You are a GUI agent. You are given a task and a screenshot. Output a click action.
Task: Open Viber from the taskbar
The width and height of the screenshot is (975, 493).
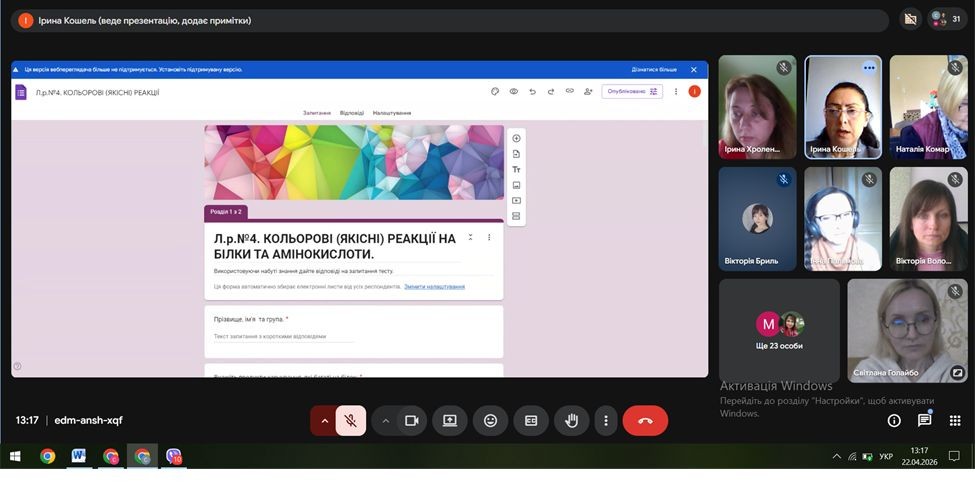click(173, 457)
